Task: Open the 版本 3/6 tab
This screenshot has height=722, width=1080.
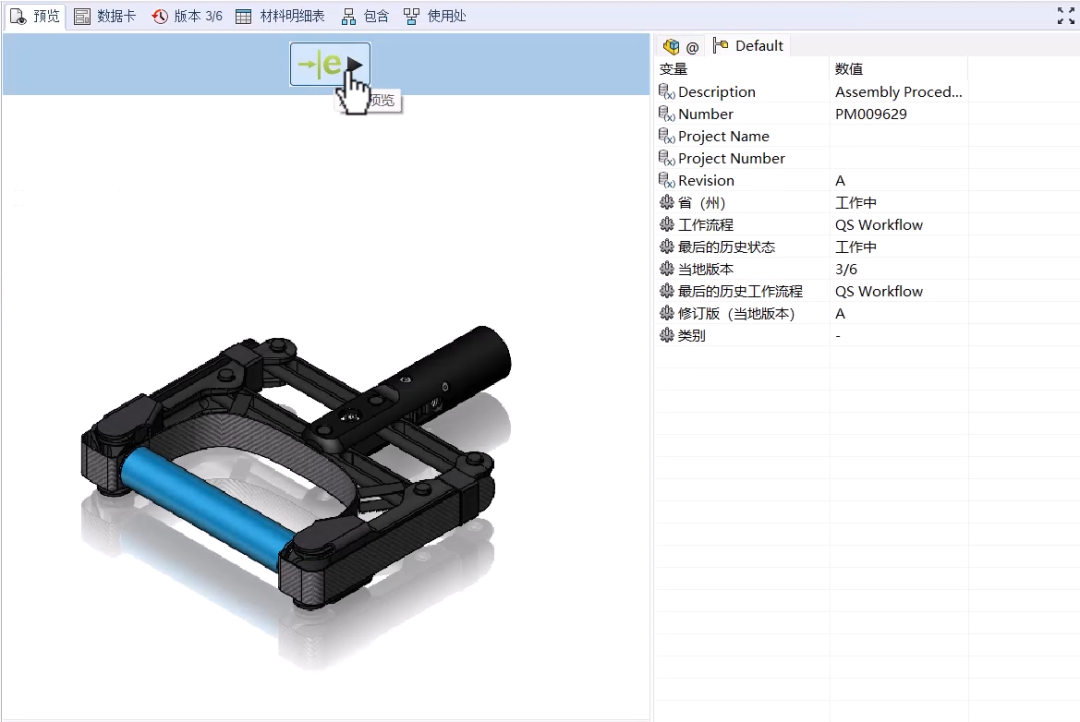Action: click(187, 16)
